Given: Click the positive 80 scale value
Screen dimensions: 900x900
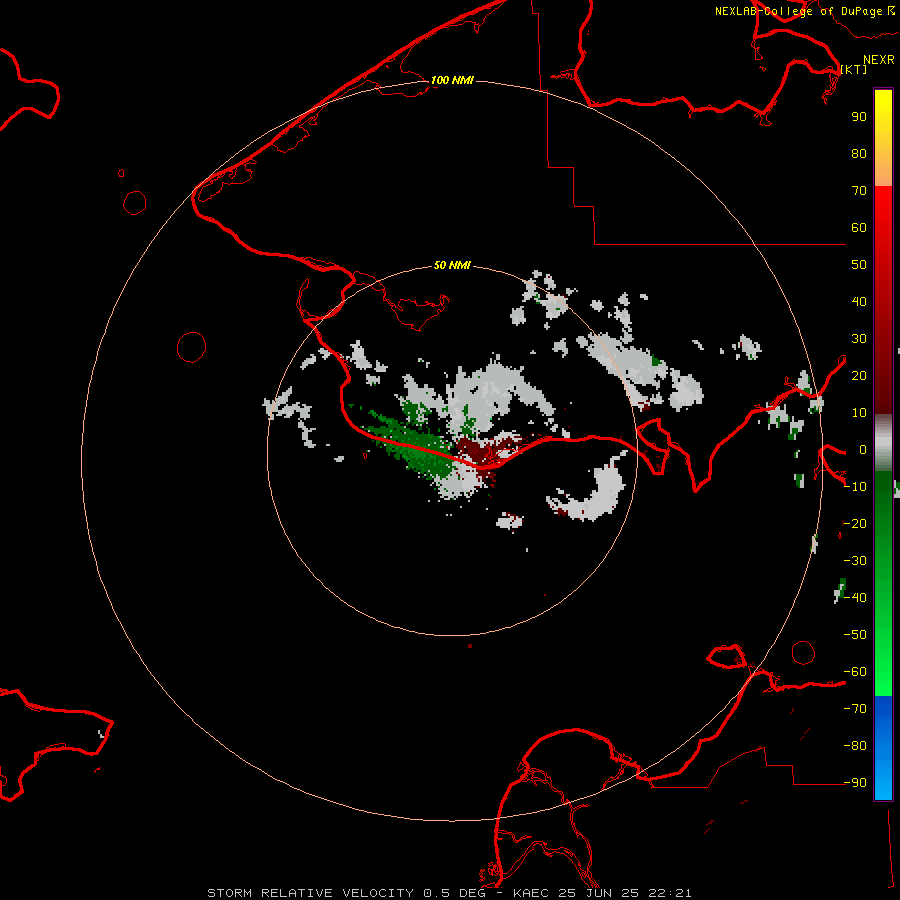Looking at the screenshot, I should coord(859,153).
